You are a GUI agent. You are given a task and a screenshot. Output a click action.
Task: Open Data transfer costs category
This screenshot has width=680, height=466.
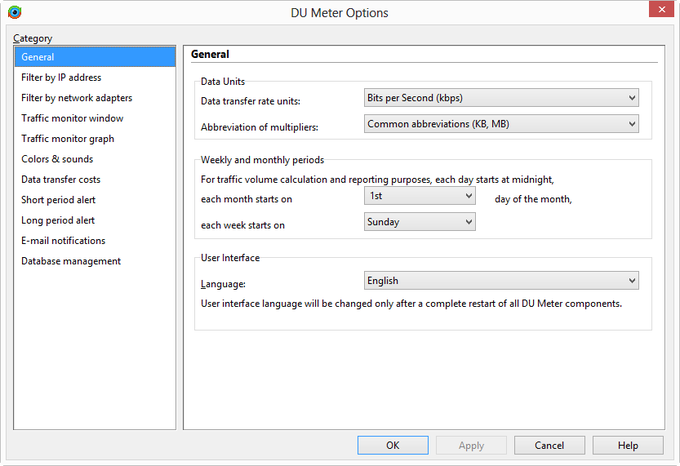[60, 180]
